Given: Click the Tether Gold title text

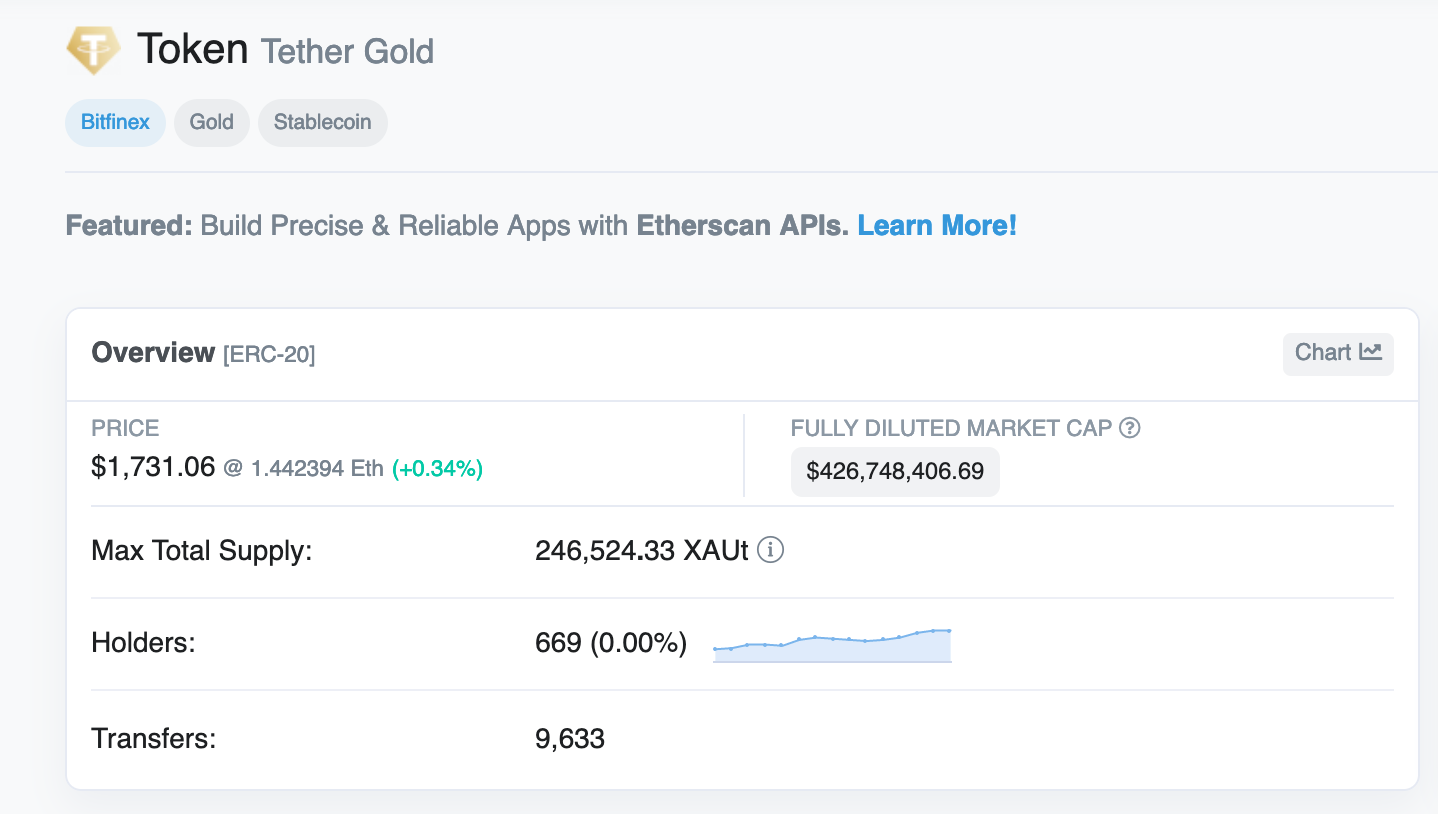Looking at the screenshot, I should [347, 50].
